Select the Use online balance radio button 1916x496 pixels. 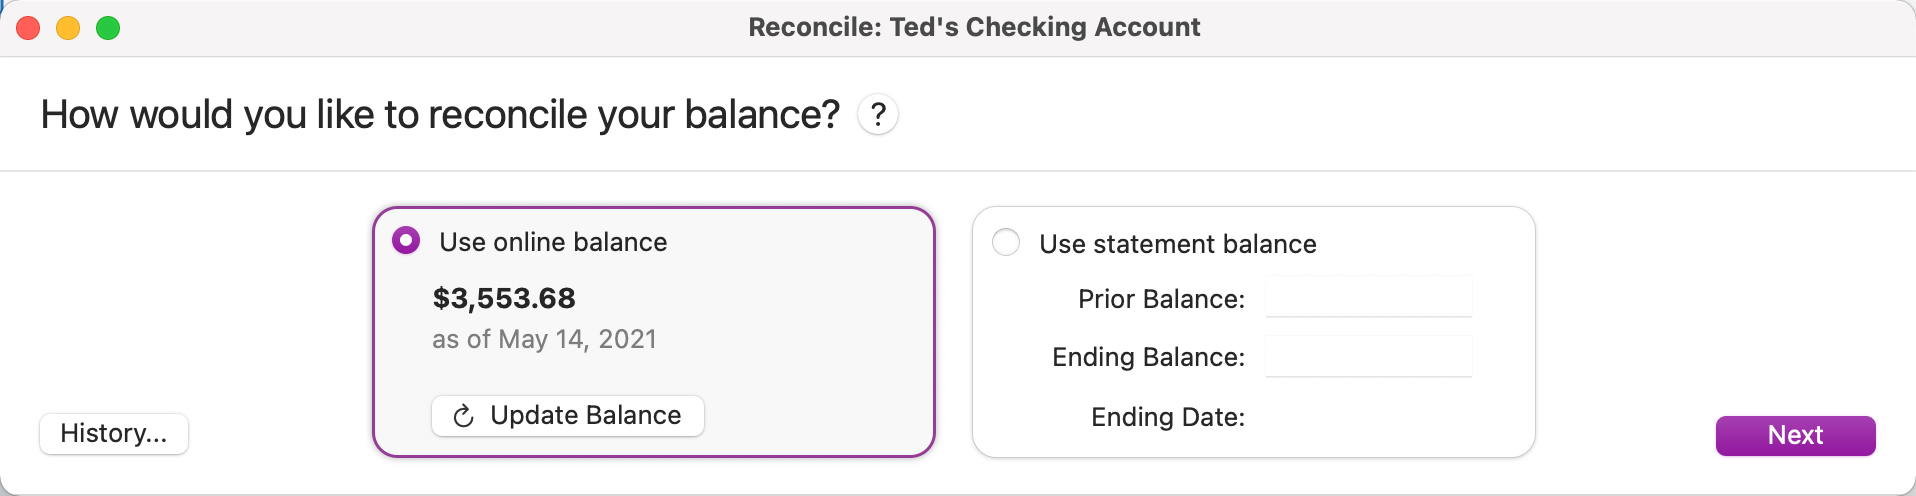coord(406,241)
